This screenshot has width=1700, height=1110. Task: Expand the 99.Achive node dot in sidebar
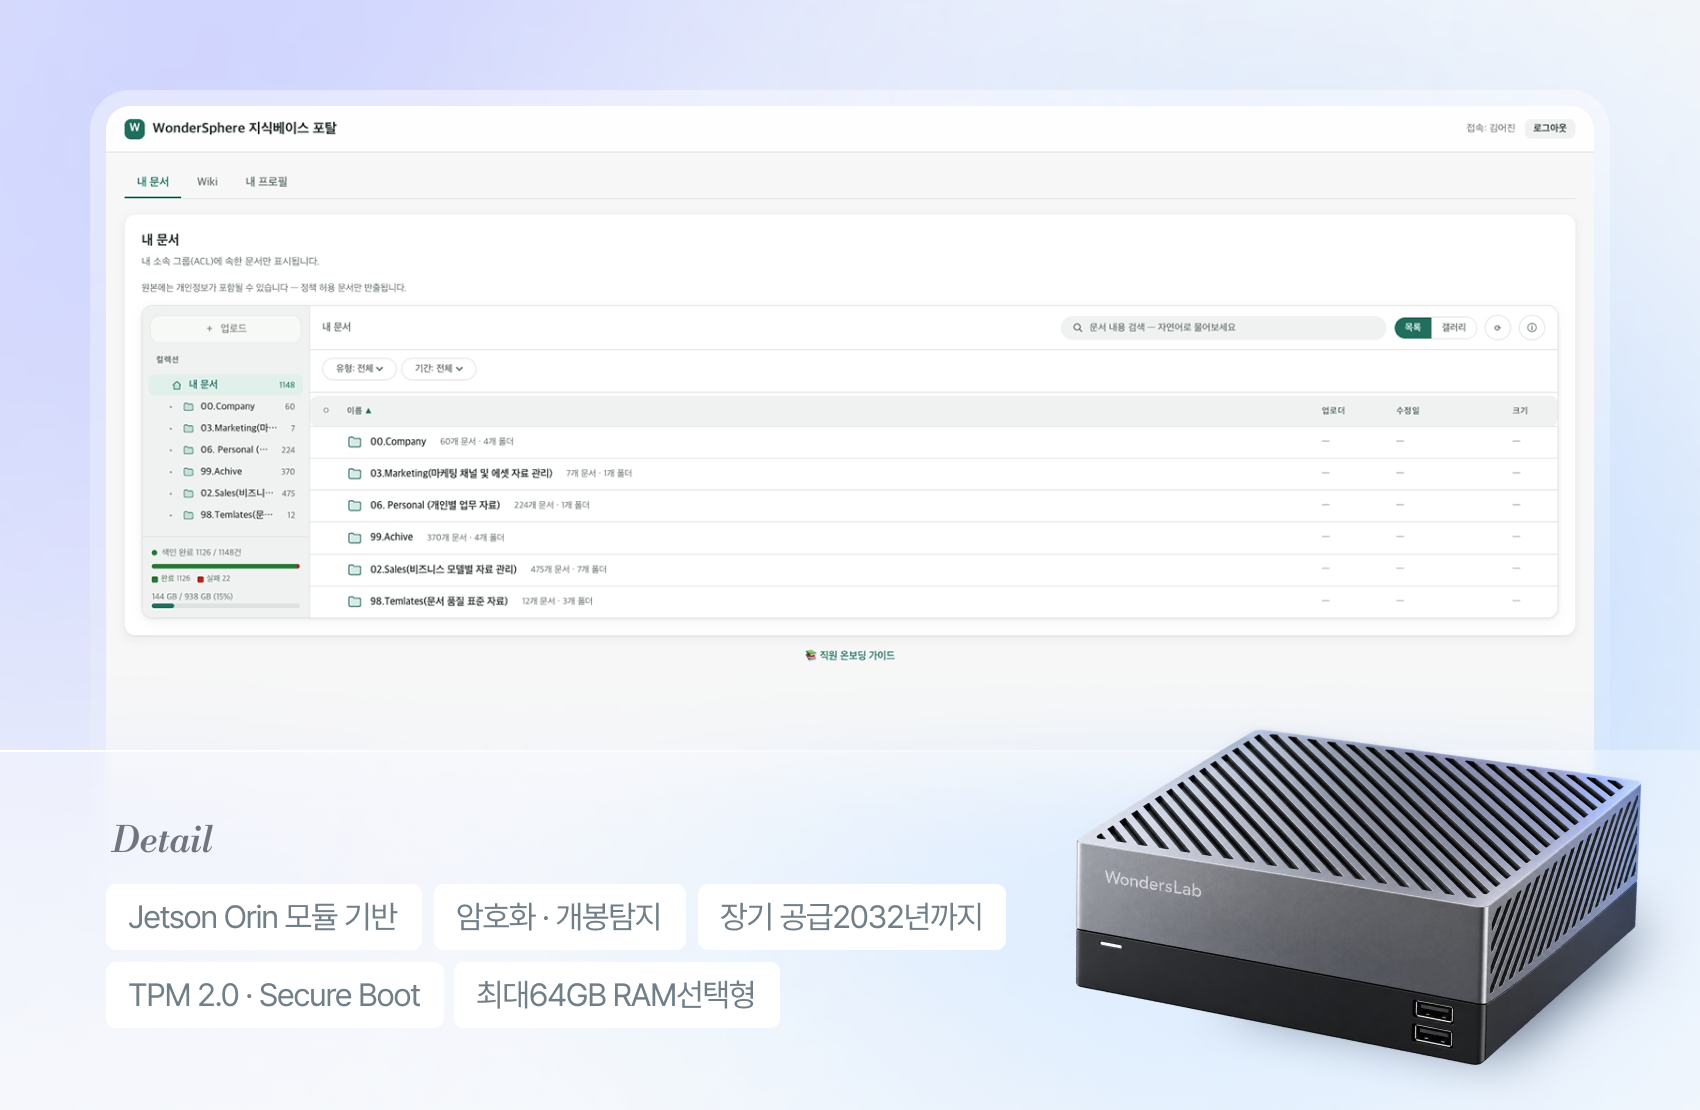coord(171,472)
